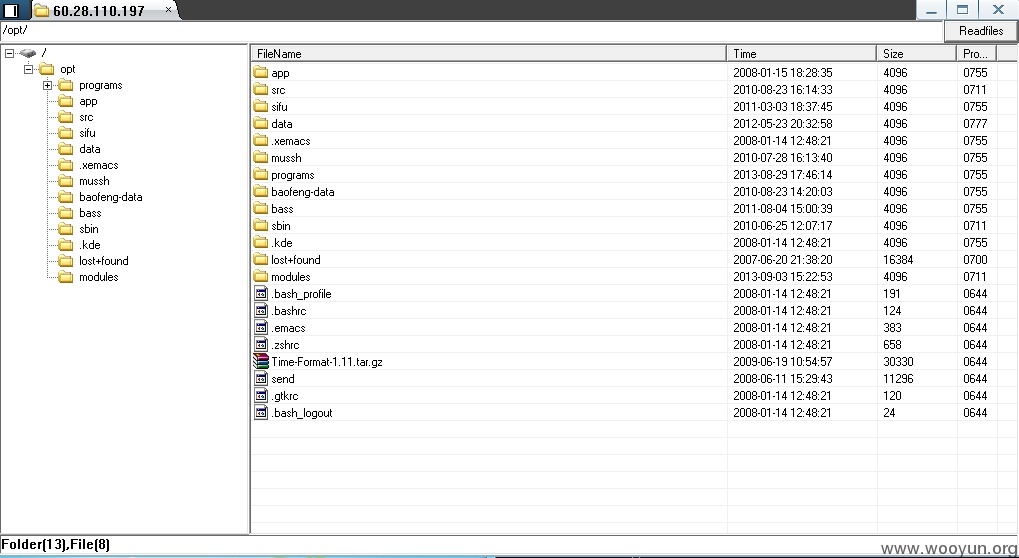Screen dimensions: 1019x558
Task: Click the .gtkrc file icon
Action: [261, 396]
